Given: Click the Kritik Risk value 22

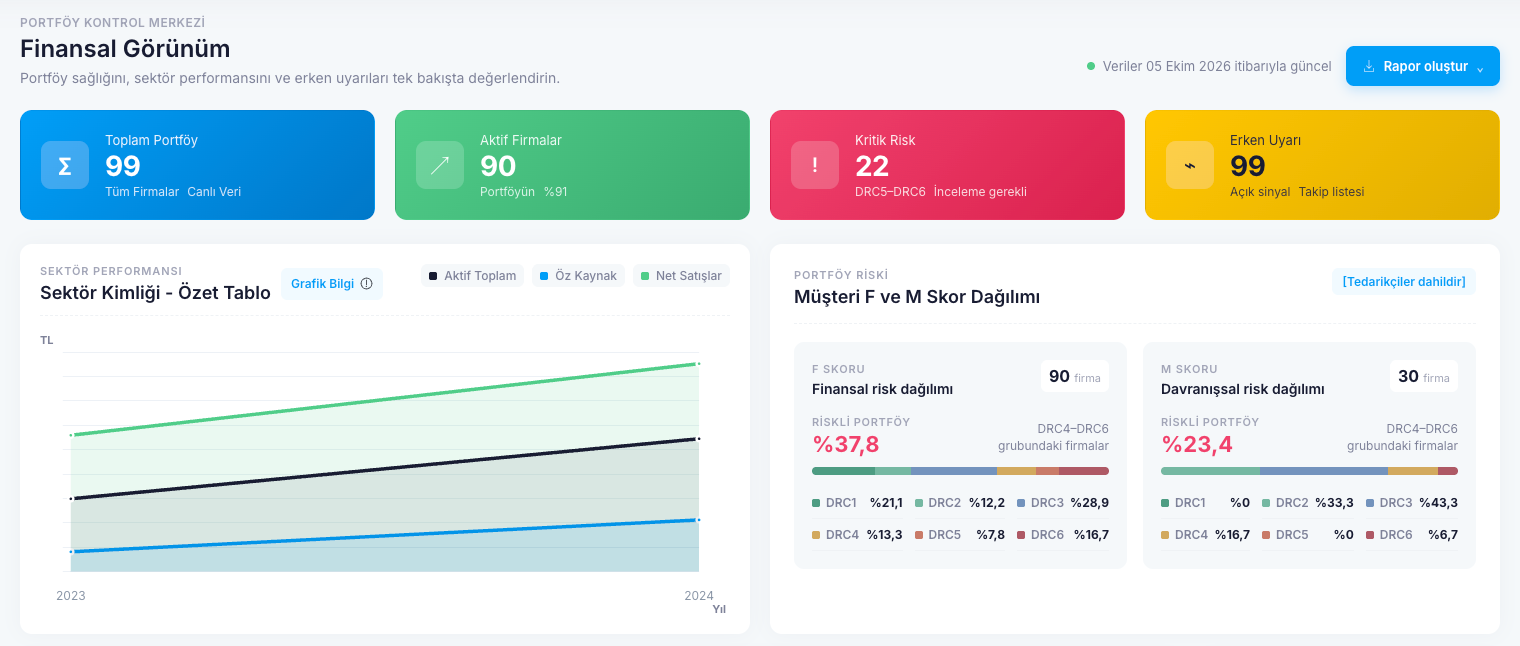Looking at the screenshot, I should (872, 165).
